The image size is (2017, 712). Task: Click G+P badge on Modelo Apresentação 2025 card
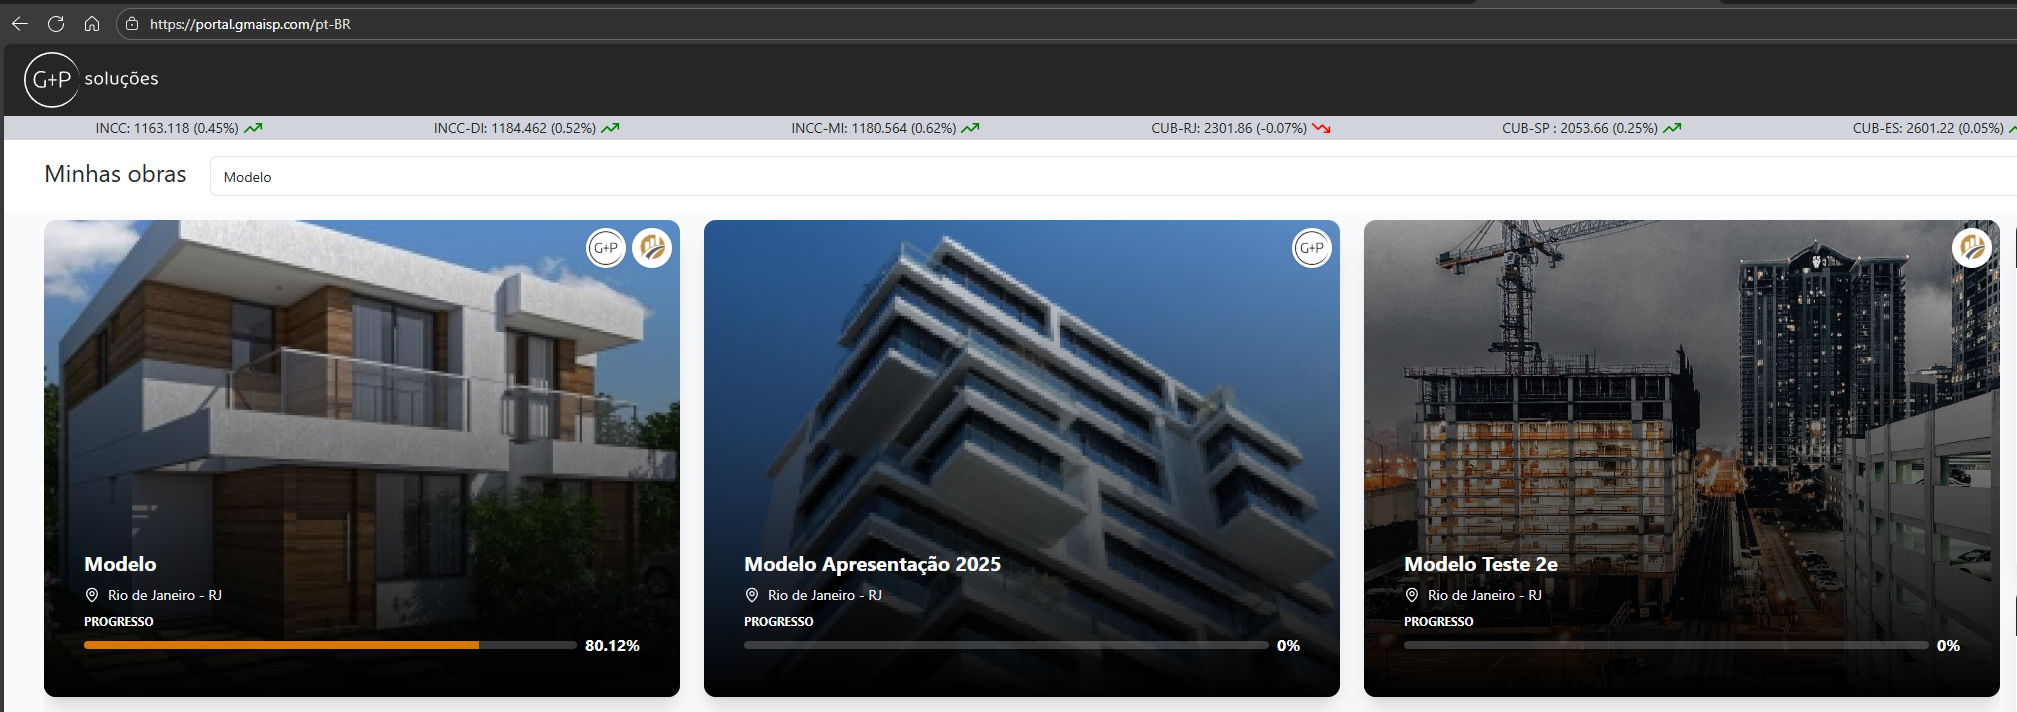(x=1311, y=248)
